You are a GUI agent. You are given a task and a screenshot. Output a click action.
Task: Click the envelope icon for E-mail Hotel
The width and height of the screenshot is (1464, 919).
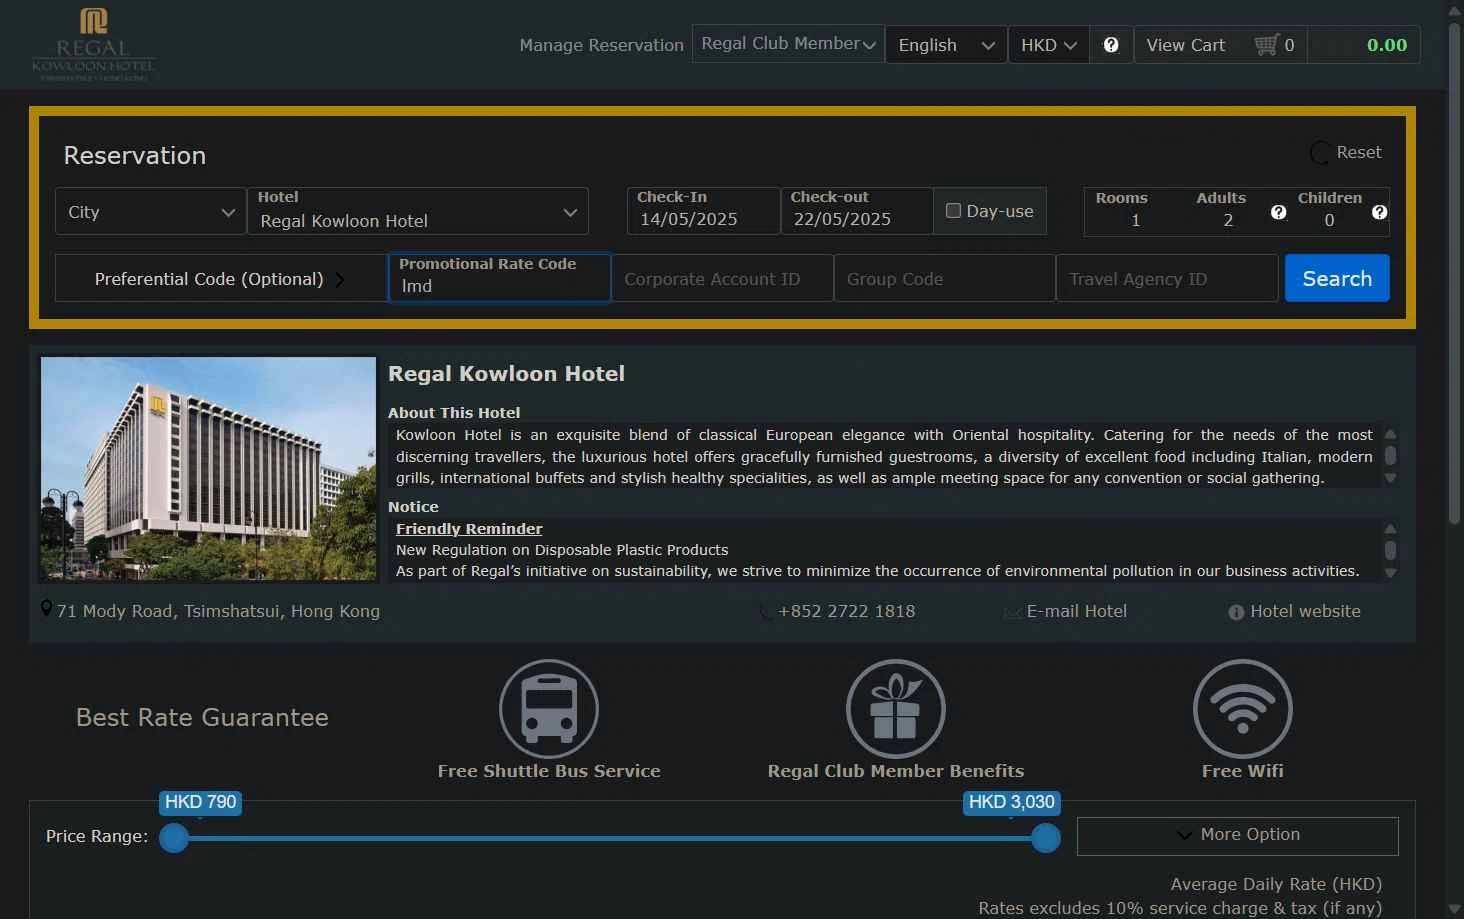(x=1012, y=612)
